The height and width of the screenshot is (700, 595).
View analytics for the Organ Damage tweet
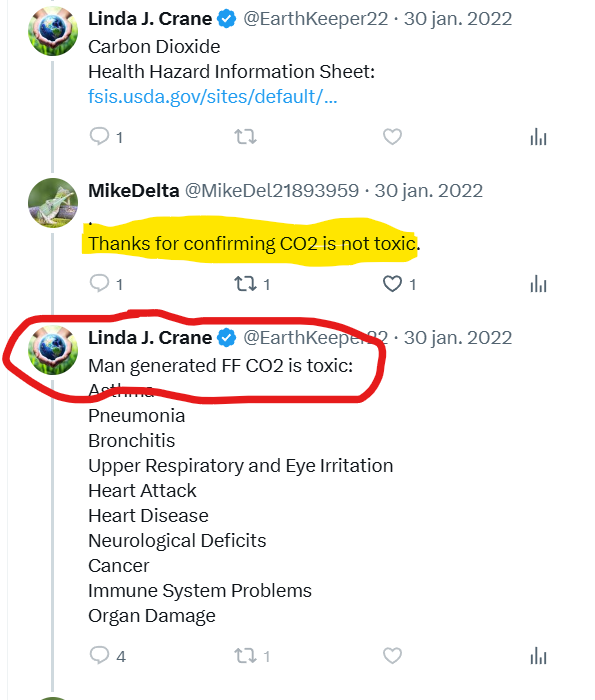point(538,656)
